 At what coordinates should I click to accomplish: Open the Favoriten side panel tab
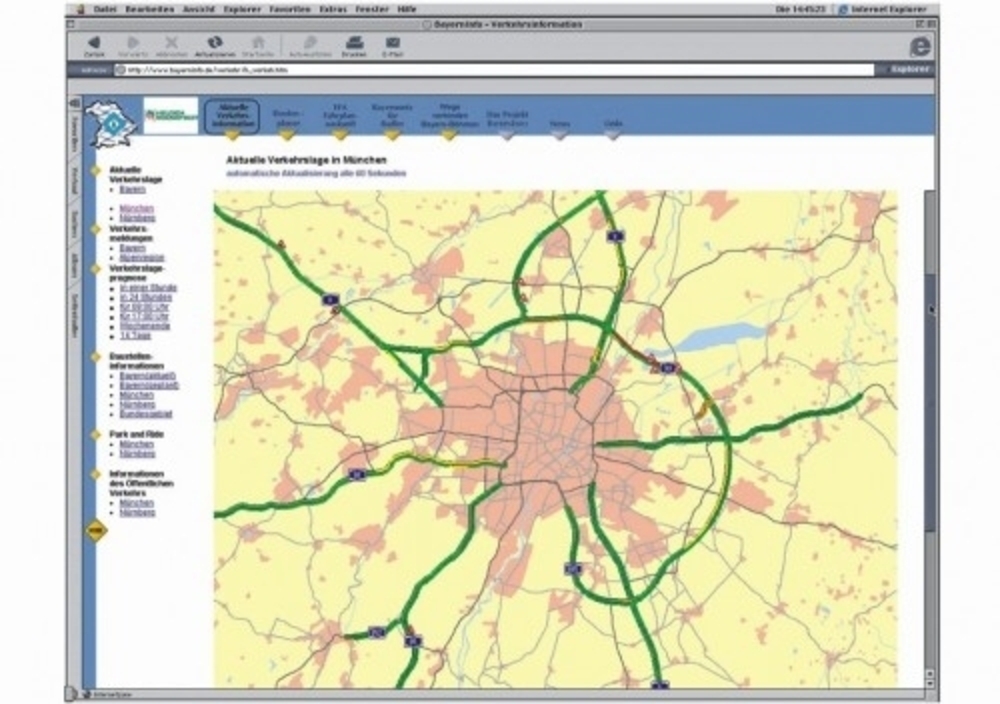(x=74, y=135)
